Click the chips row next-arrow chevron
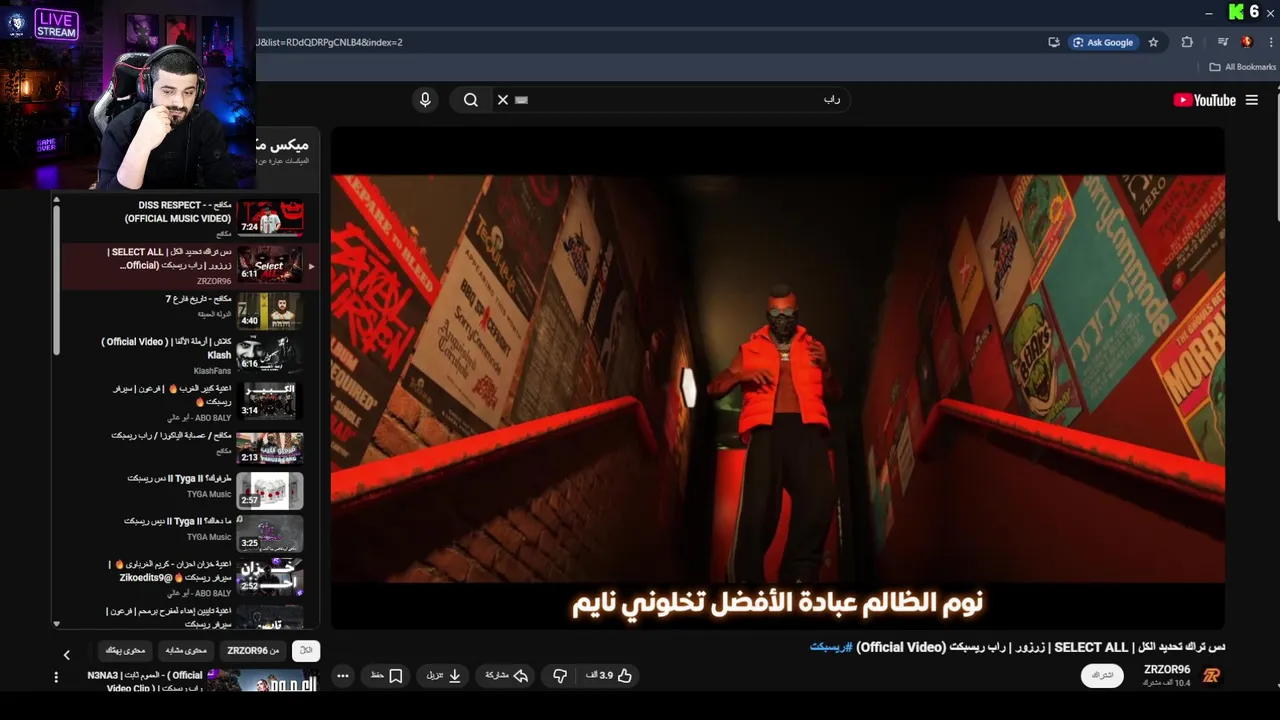 (67, 655)
